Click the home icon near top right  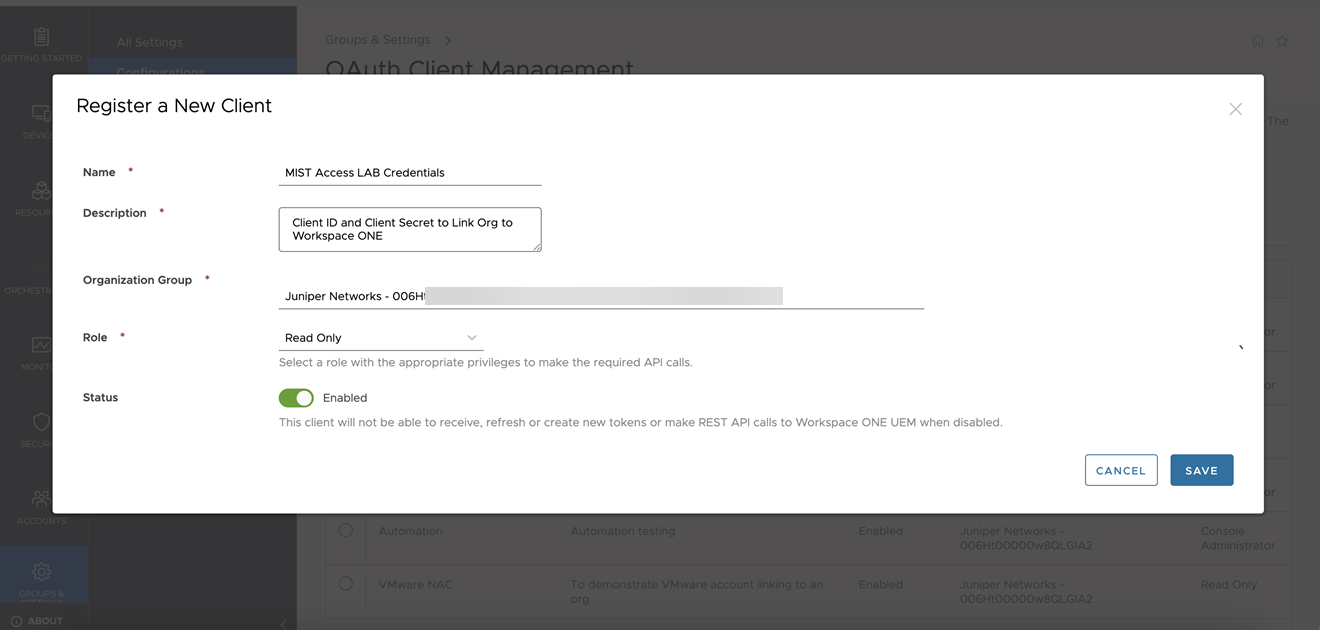(1257, 41)
